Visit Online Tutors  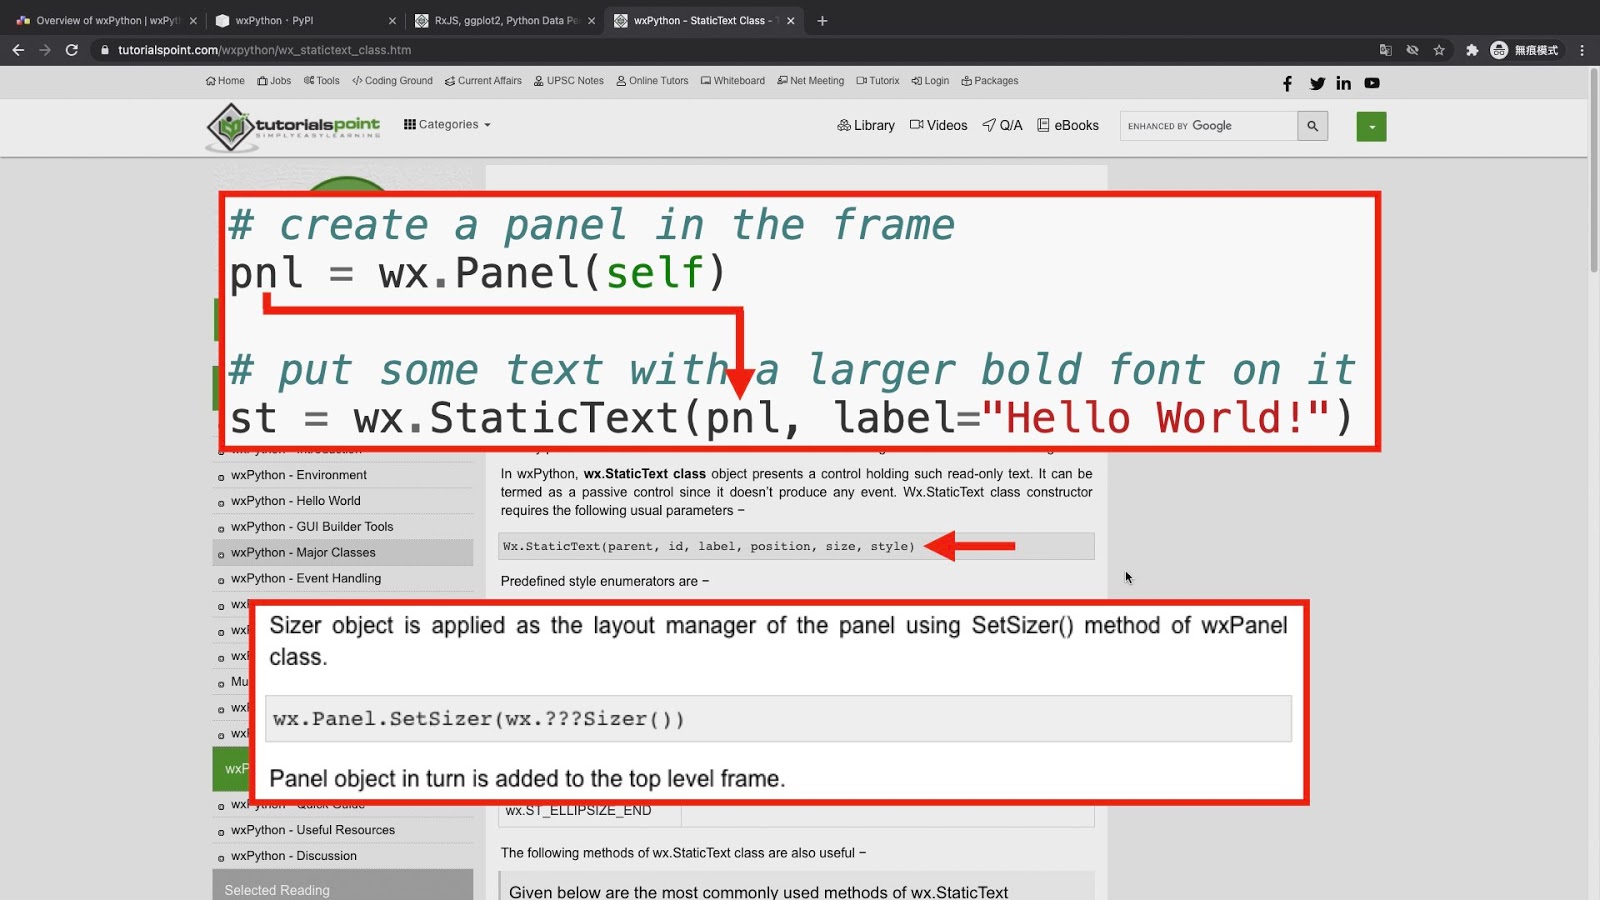point(652,81)
